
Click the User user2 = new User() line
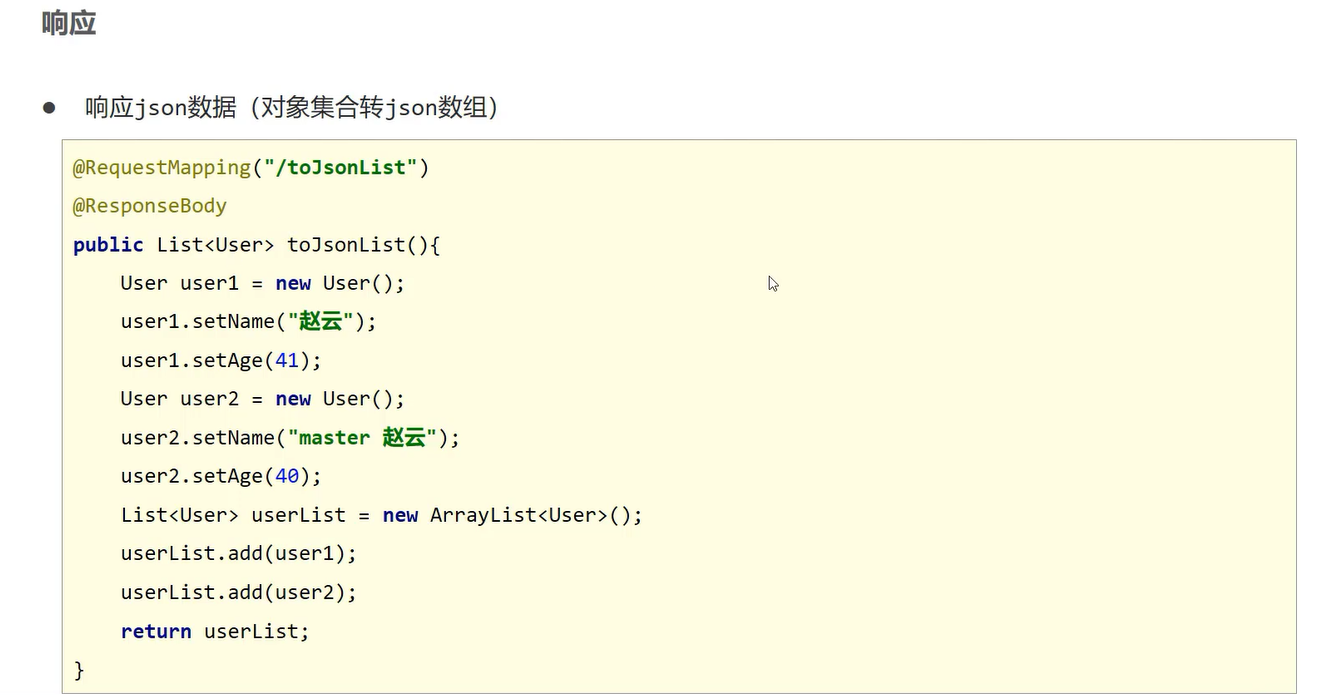click(x=263, y=399)
